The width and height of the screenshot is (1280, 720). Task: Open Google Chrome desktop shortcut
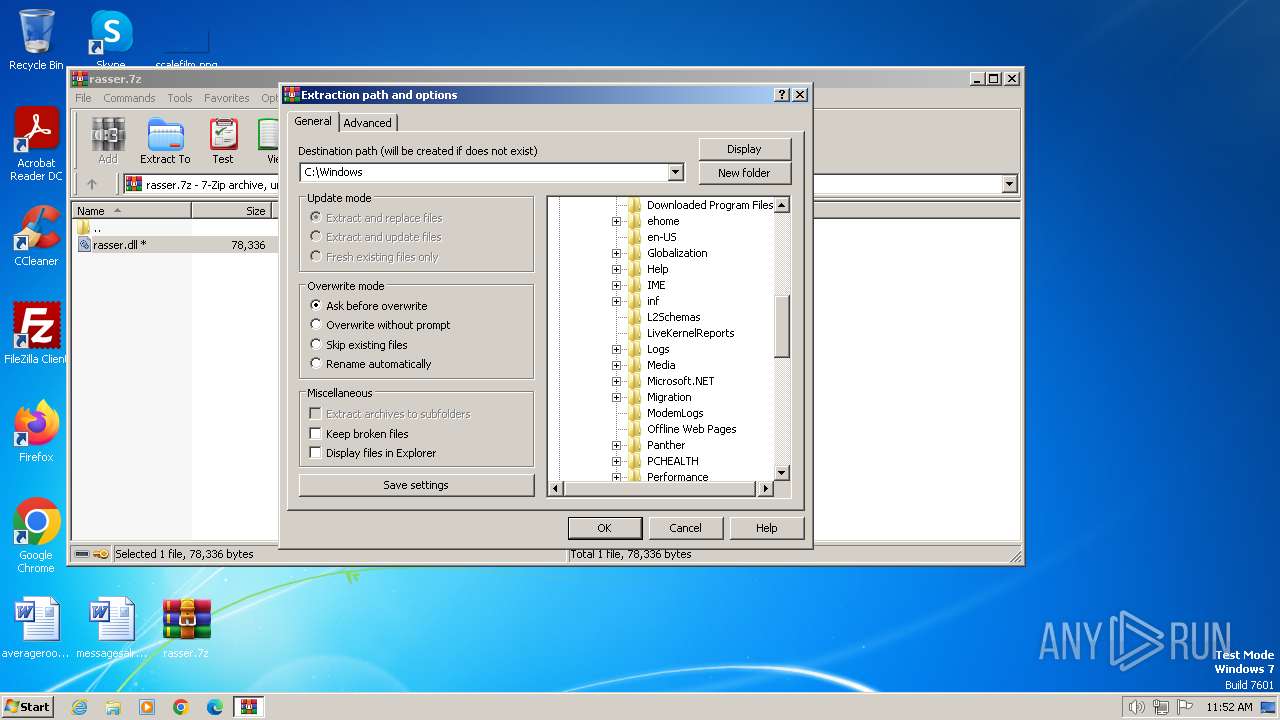coord(36,536)
